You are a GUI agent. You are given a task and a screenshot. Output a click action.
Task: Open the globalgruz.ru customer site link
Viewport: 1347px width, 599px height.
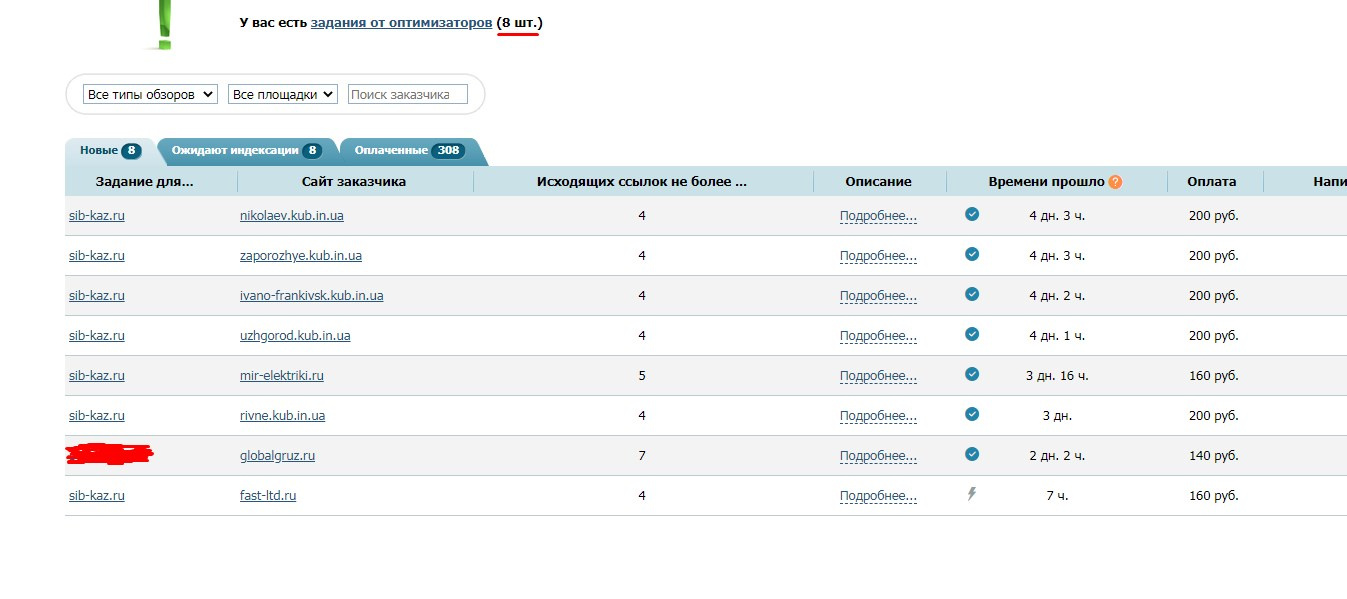pos(277,456)
